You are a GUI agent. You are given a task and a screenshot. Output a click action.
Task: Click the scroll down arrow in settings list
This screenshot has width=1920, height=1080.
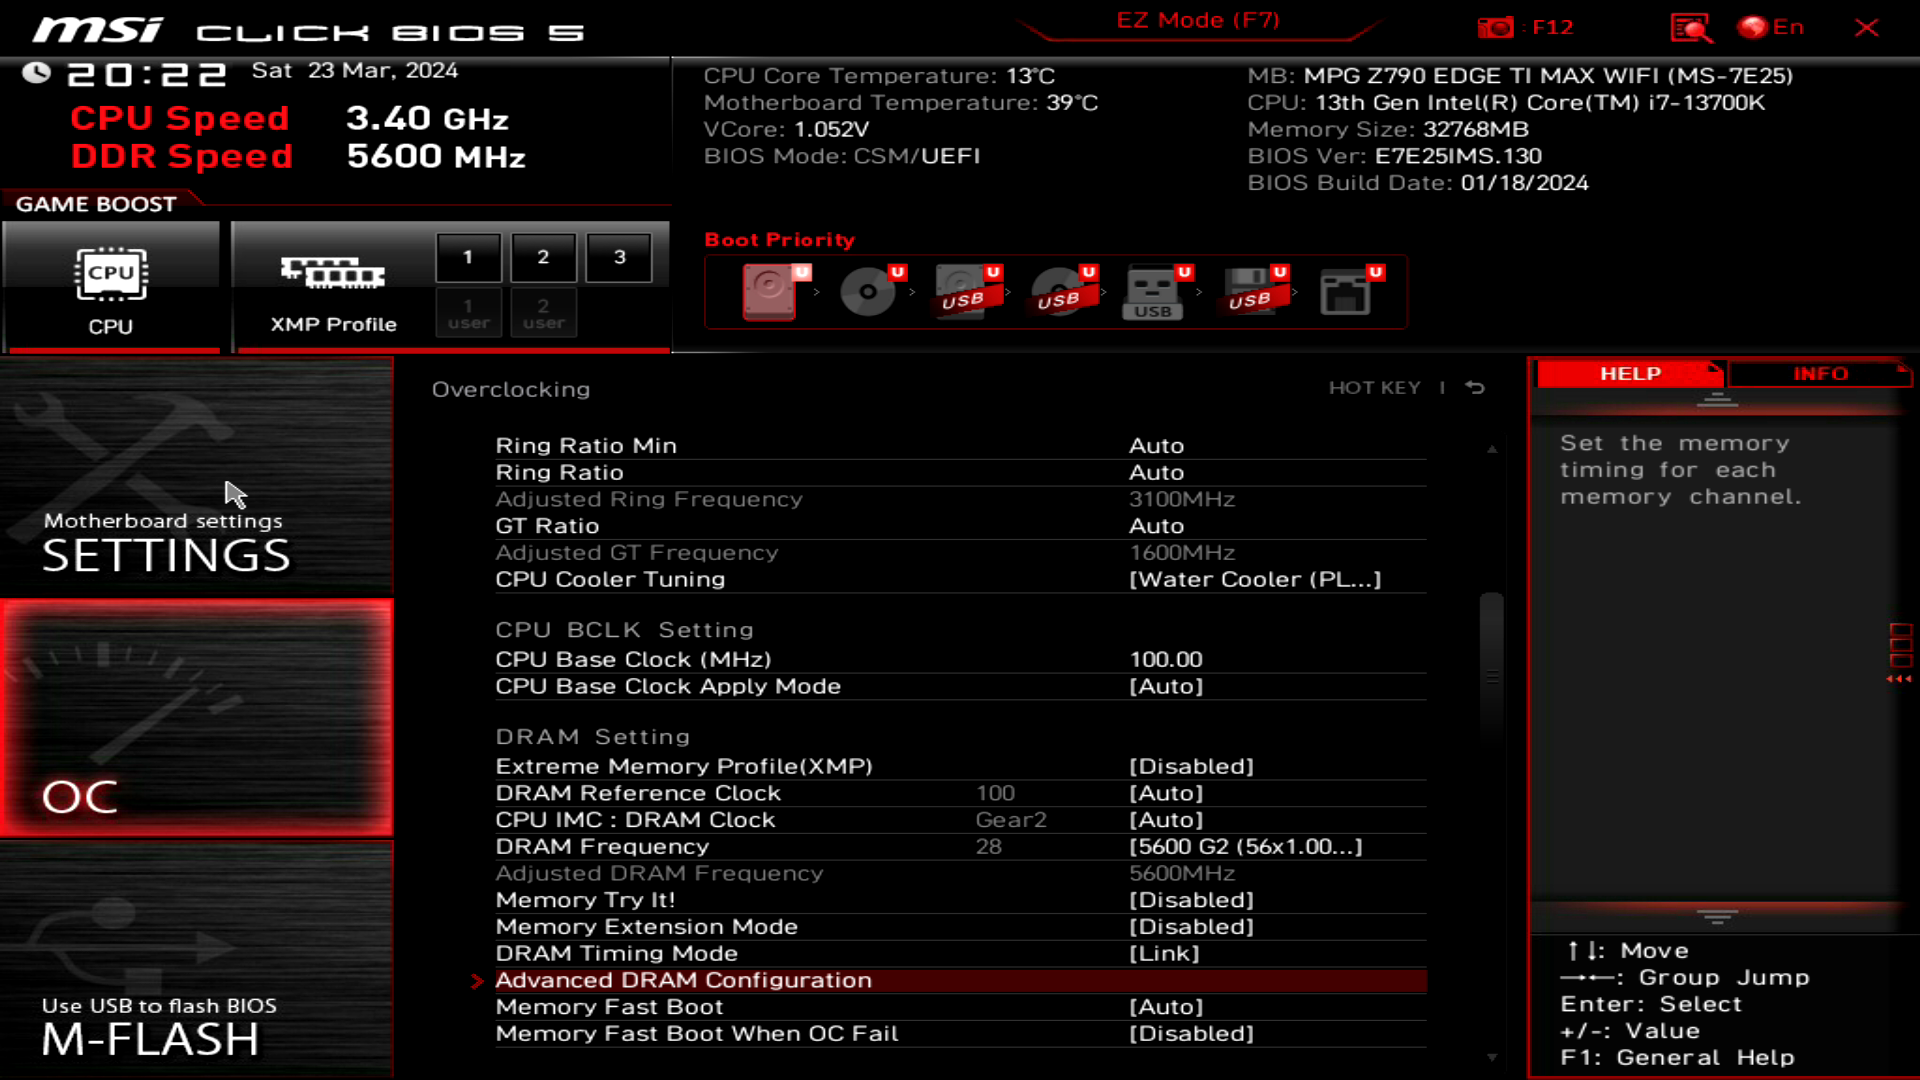click(1492, 1057)
